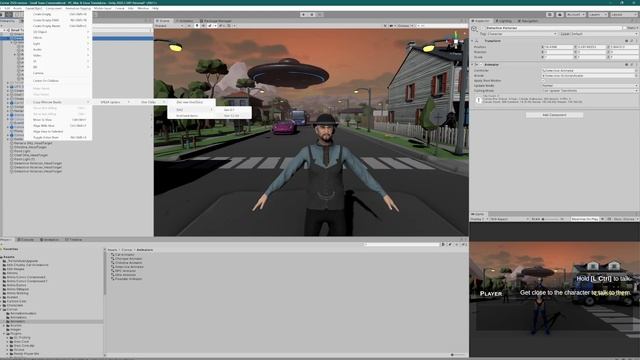Collapse the Transform component
This screenshot has height=360, width=640.
coord(473,41)
